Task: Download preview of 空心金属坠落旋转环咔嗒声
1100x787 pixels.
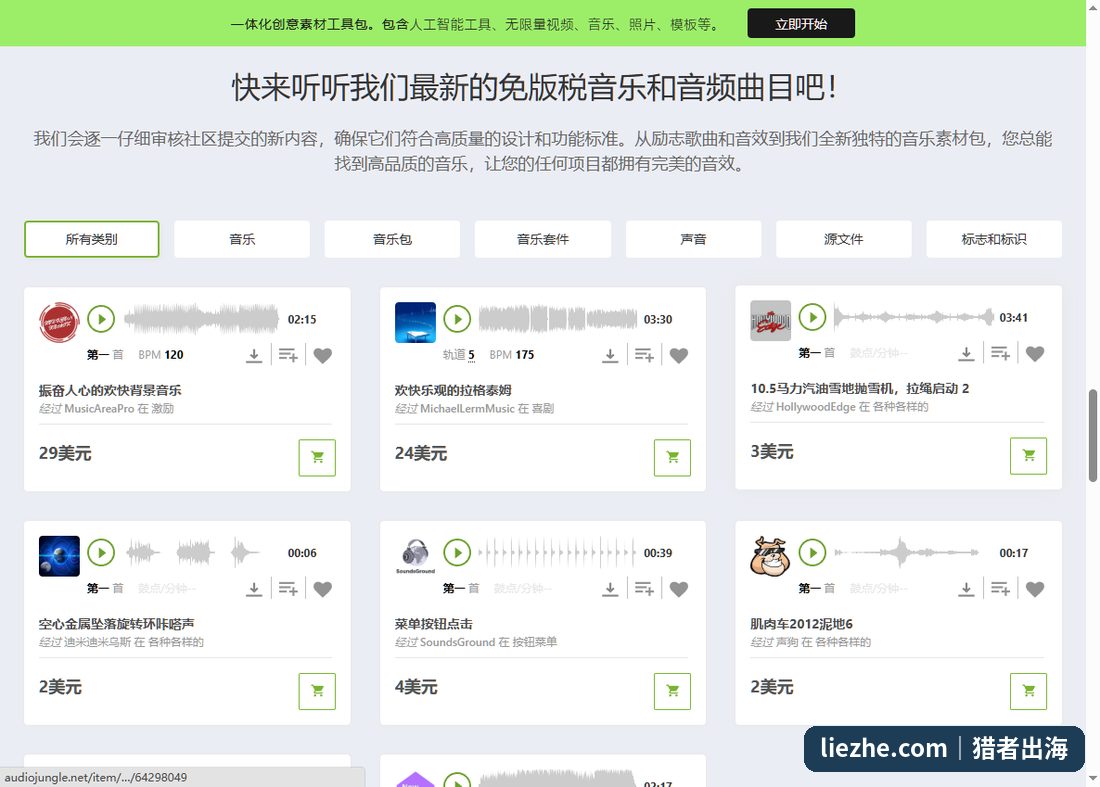Action: 254,589
